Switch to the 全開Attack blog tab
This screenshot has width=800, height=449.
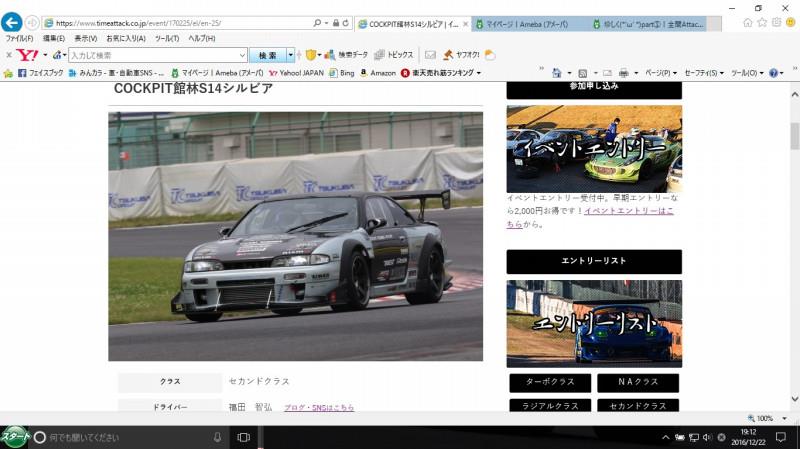tap(648, 24)
